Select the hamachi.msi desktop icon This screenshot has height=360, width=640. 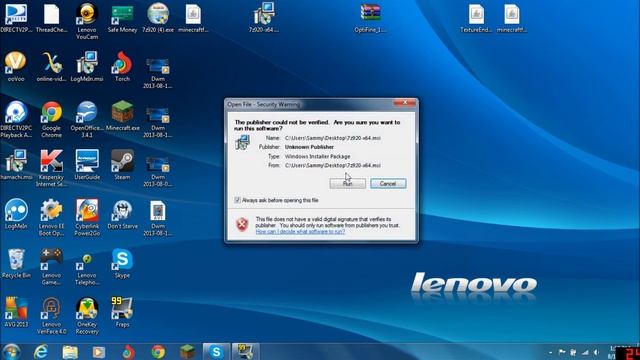tap(16, 165)
